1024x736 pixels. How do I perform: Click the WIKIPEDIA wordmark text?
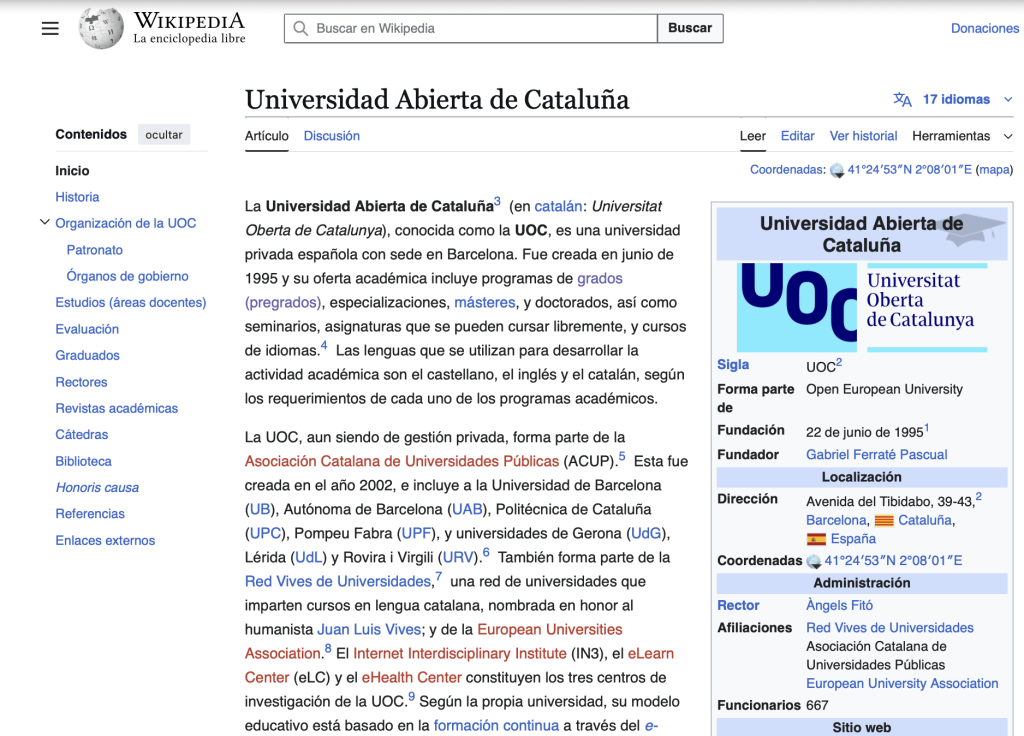coord(189,21)
